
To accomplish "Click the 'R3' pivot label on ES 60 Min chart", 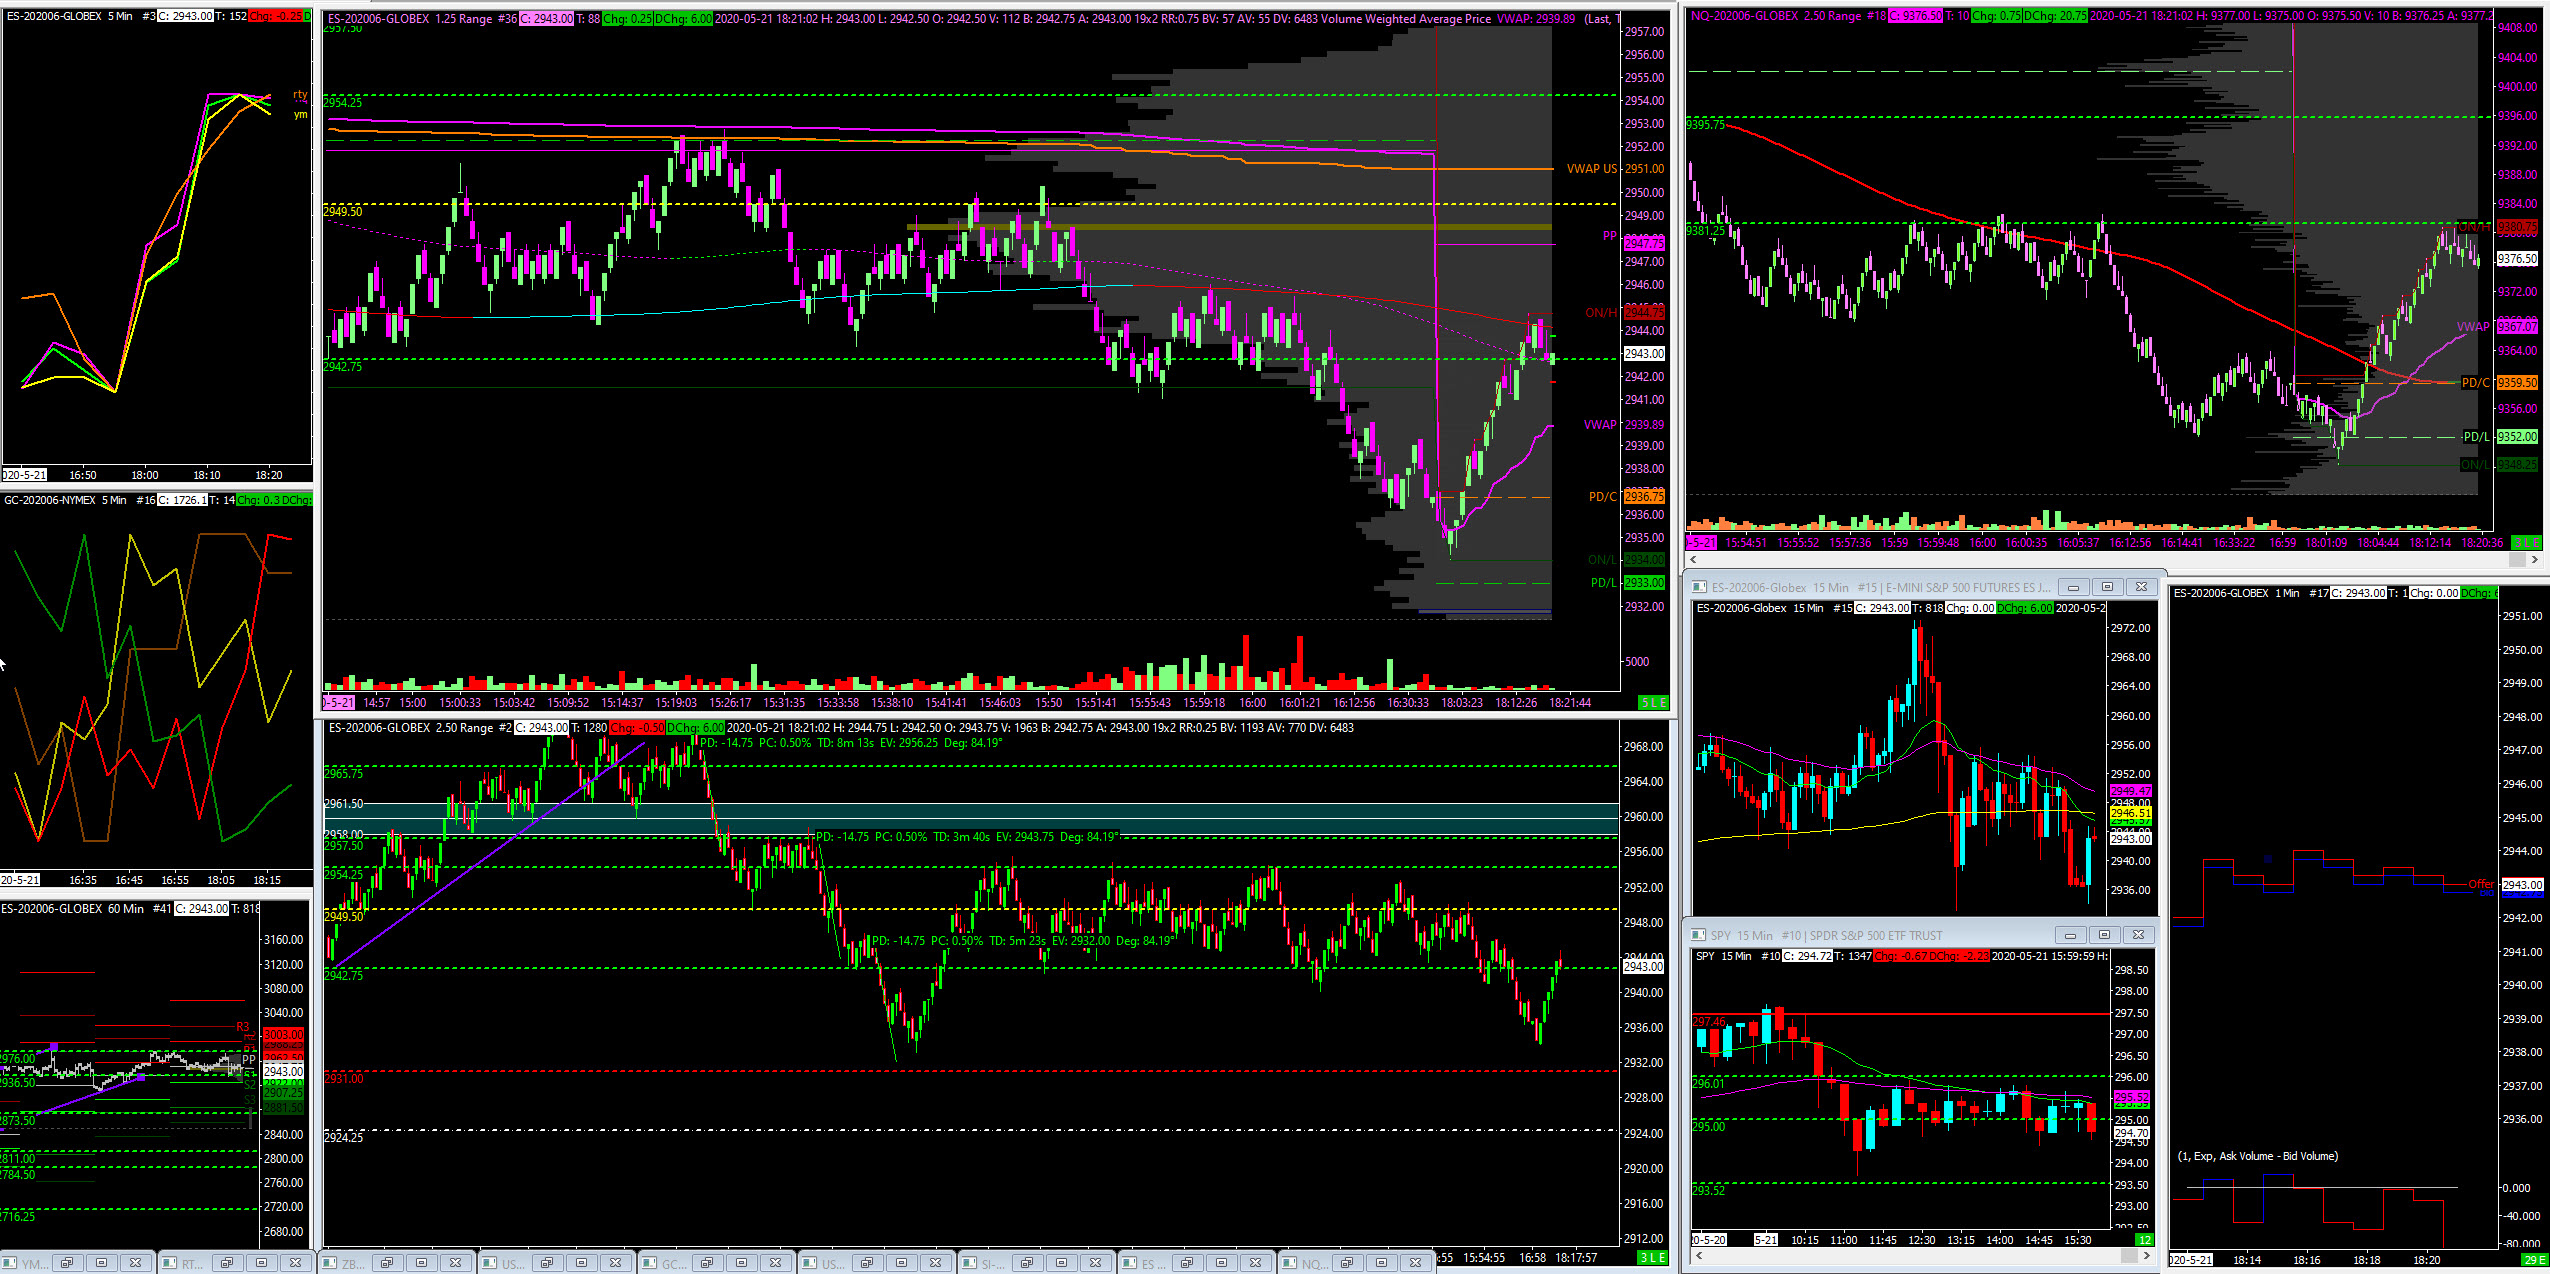I will tap(242, 1027).
